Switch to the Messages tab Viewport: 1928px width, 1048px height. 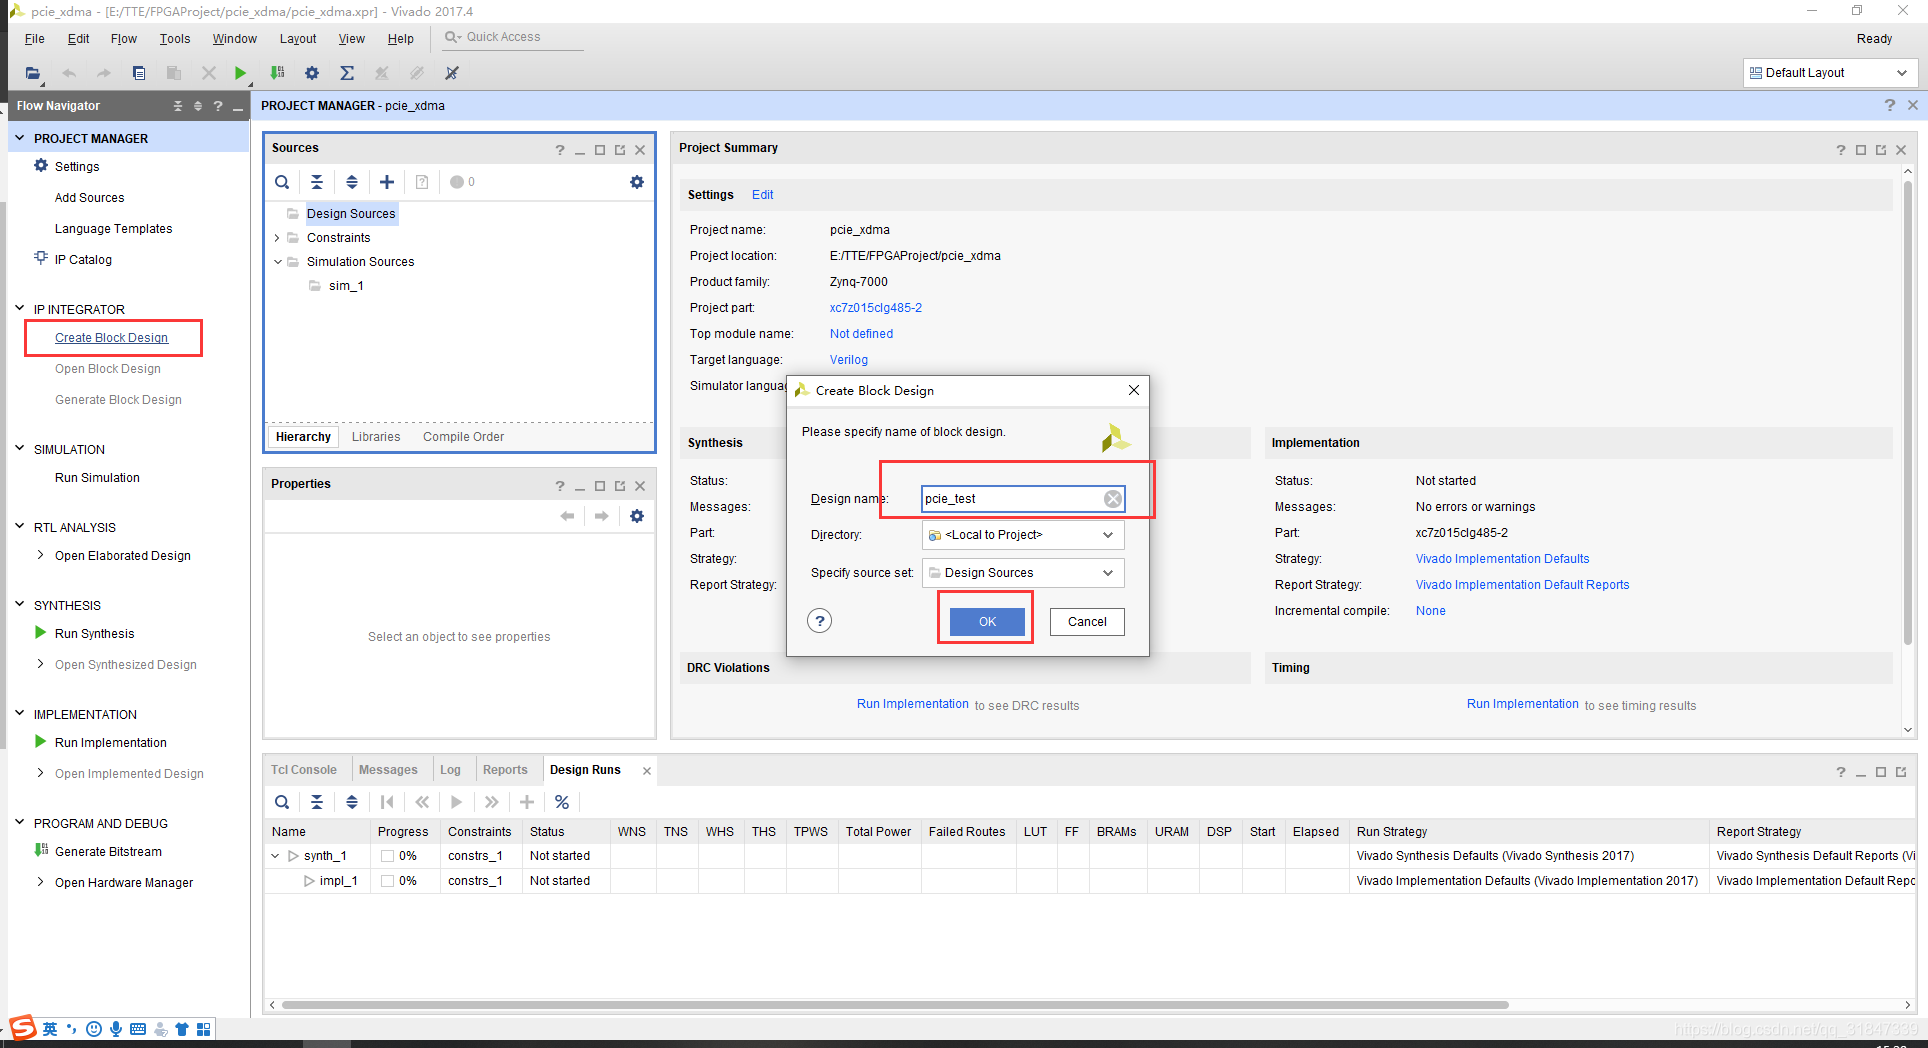(388, 770)
